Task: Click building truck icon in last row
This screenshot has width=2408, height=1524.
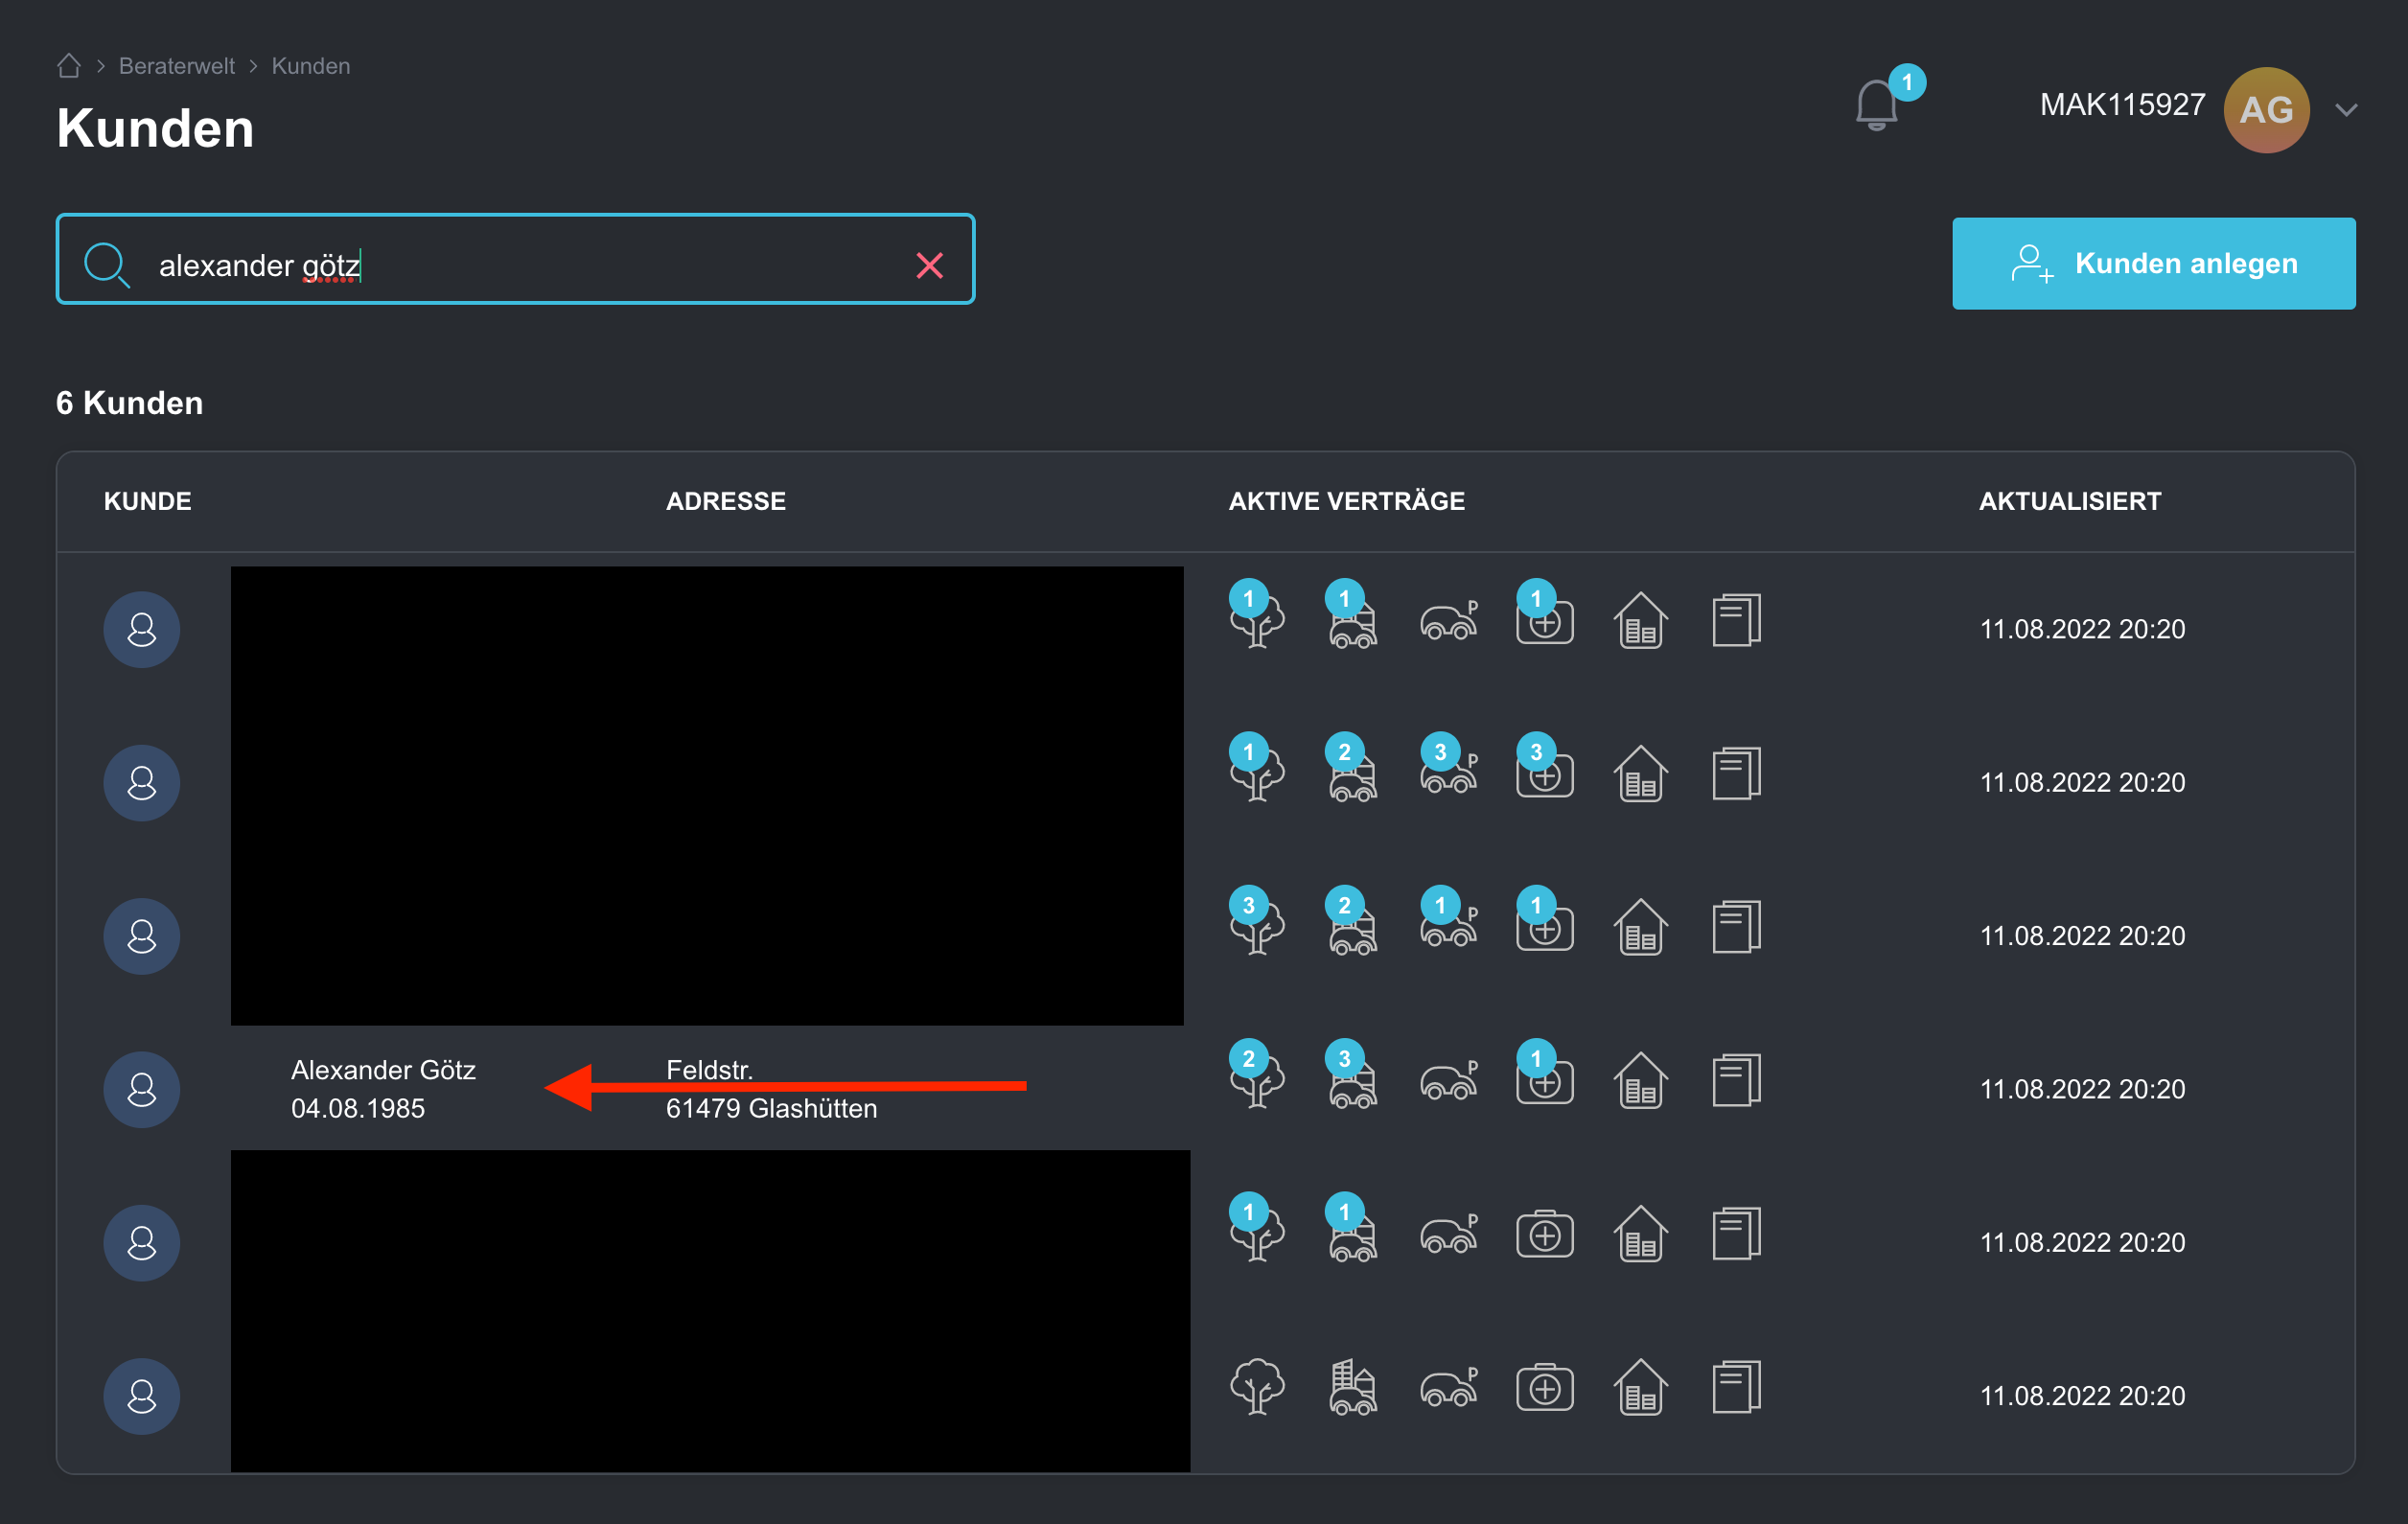Action: (1353, 1388)
